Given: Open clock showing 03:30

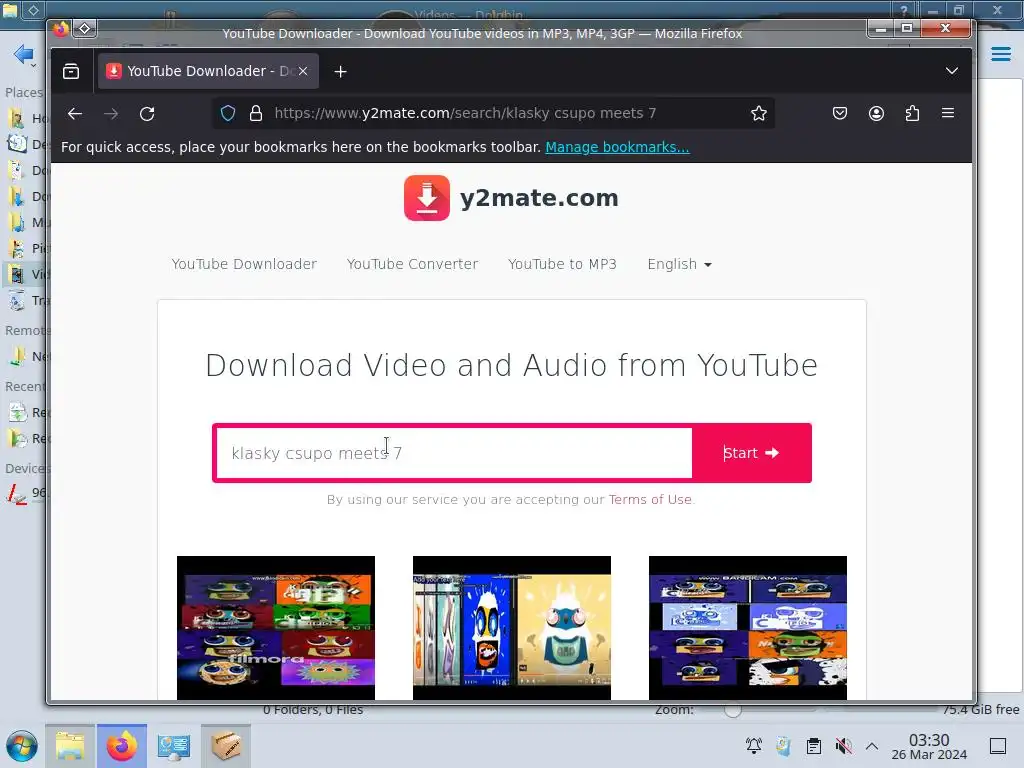Looking at the screenshot, I should click(929, 747).
